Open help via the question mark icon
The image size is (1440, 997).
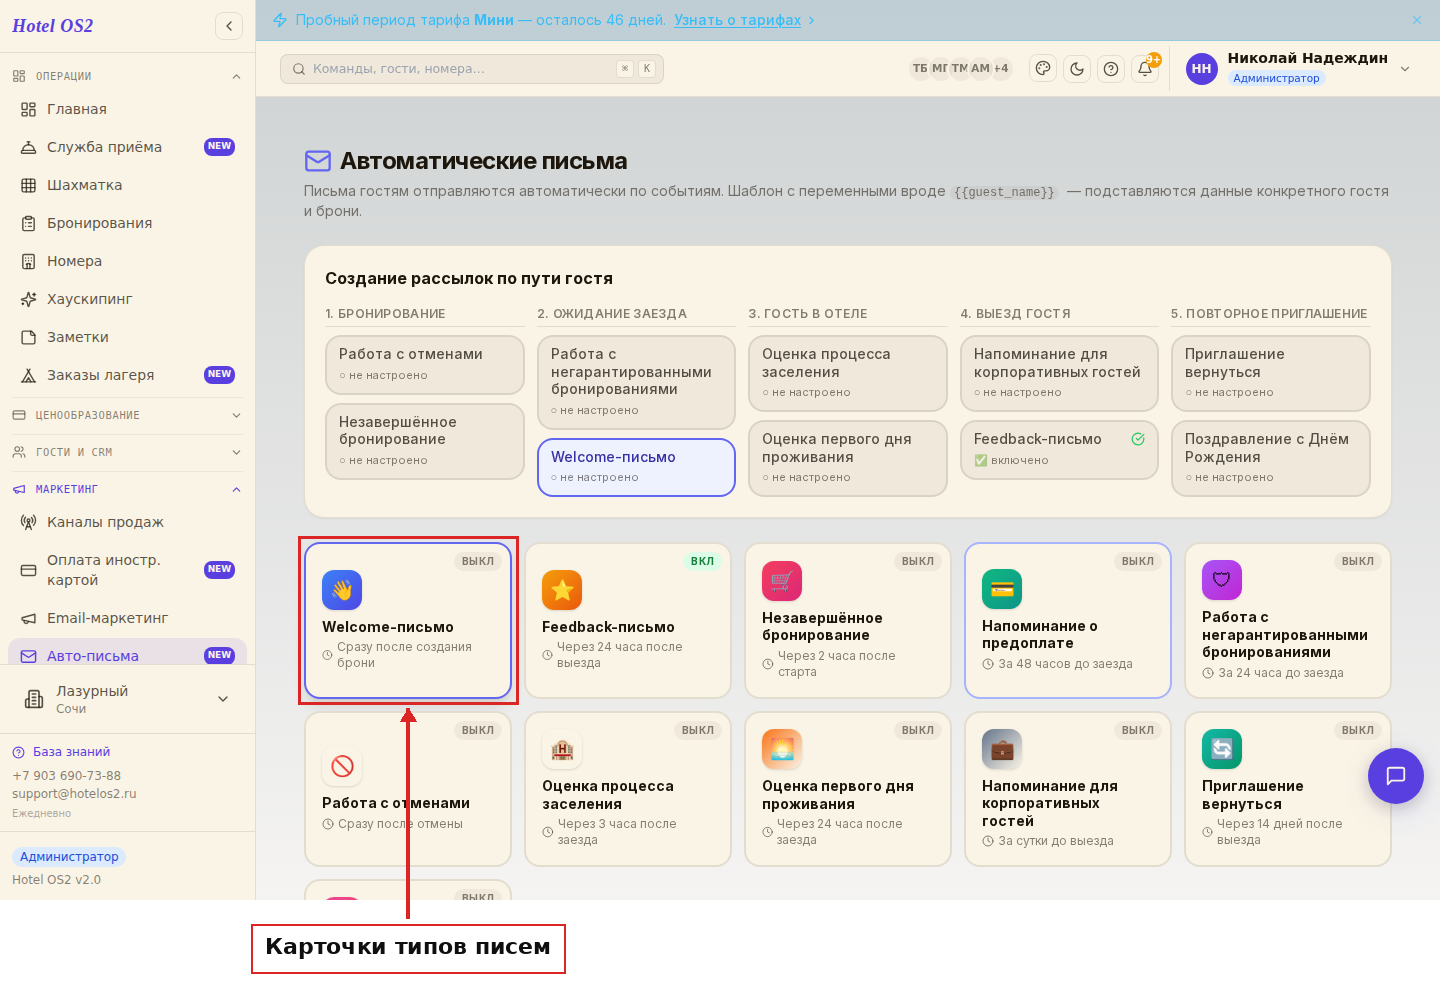tap(1111, 69)
